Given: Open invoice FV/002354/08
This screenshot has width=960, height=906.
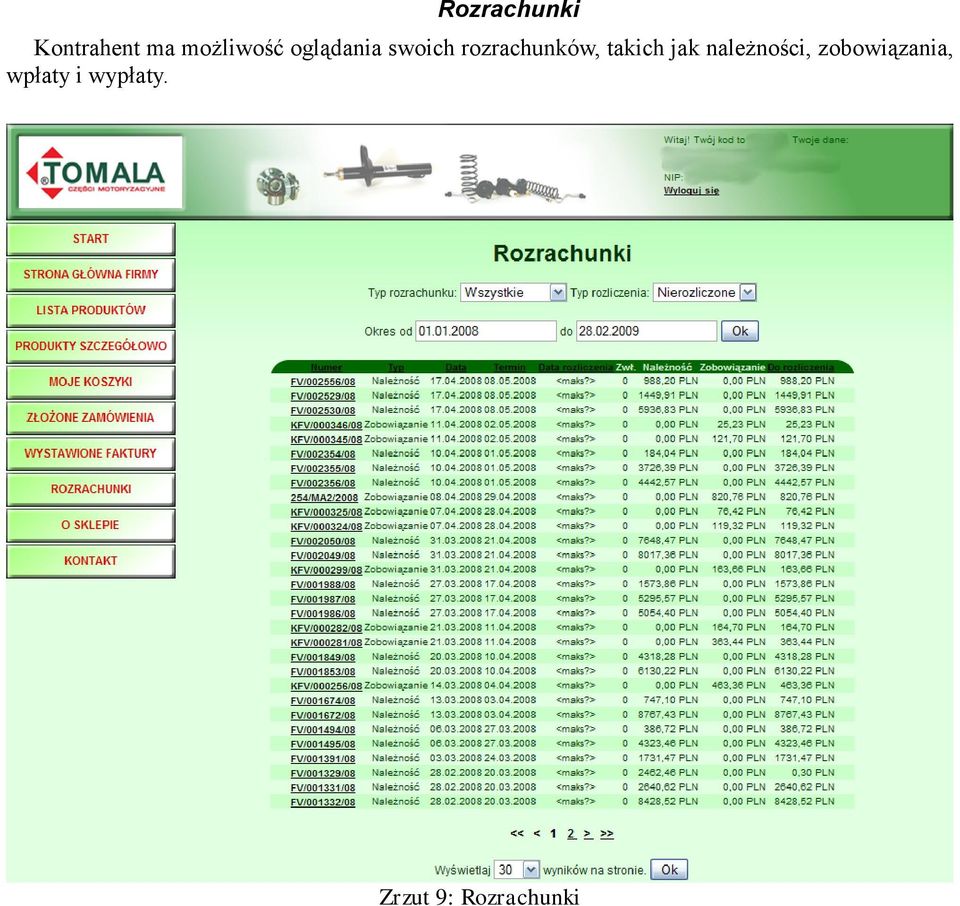Looking at the screenshot, I should (323, 454).
